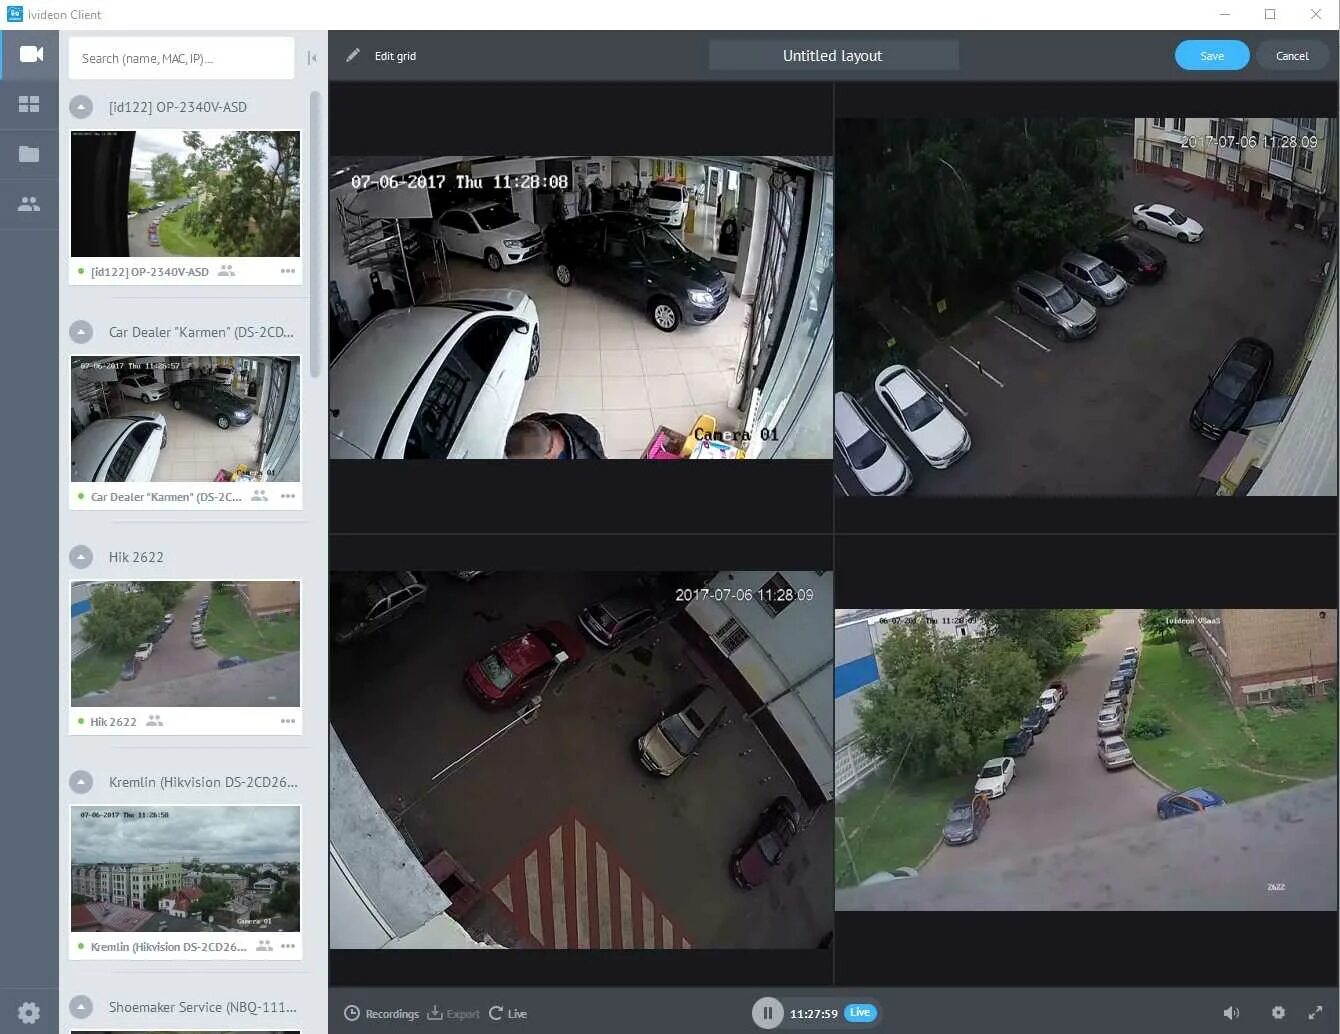
Task: Select the car showroom video cell
Action: click(x=581, y=307)
